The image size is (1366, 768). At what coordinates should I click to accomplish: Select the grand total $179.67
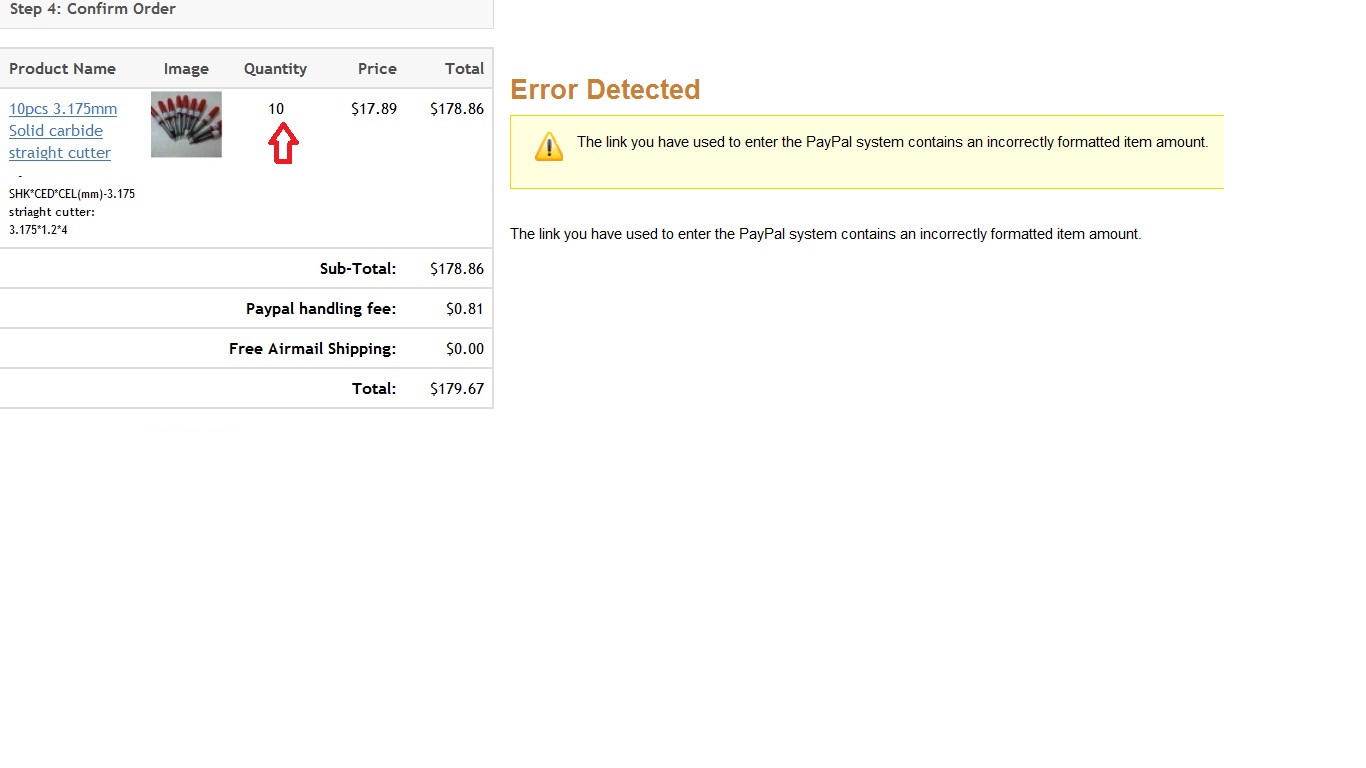pyautogui.click(x=457, y=389)
